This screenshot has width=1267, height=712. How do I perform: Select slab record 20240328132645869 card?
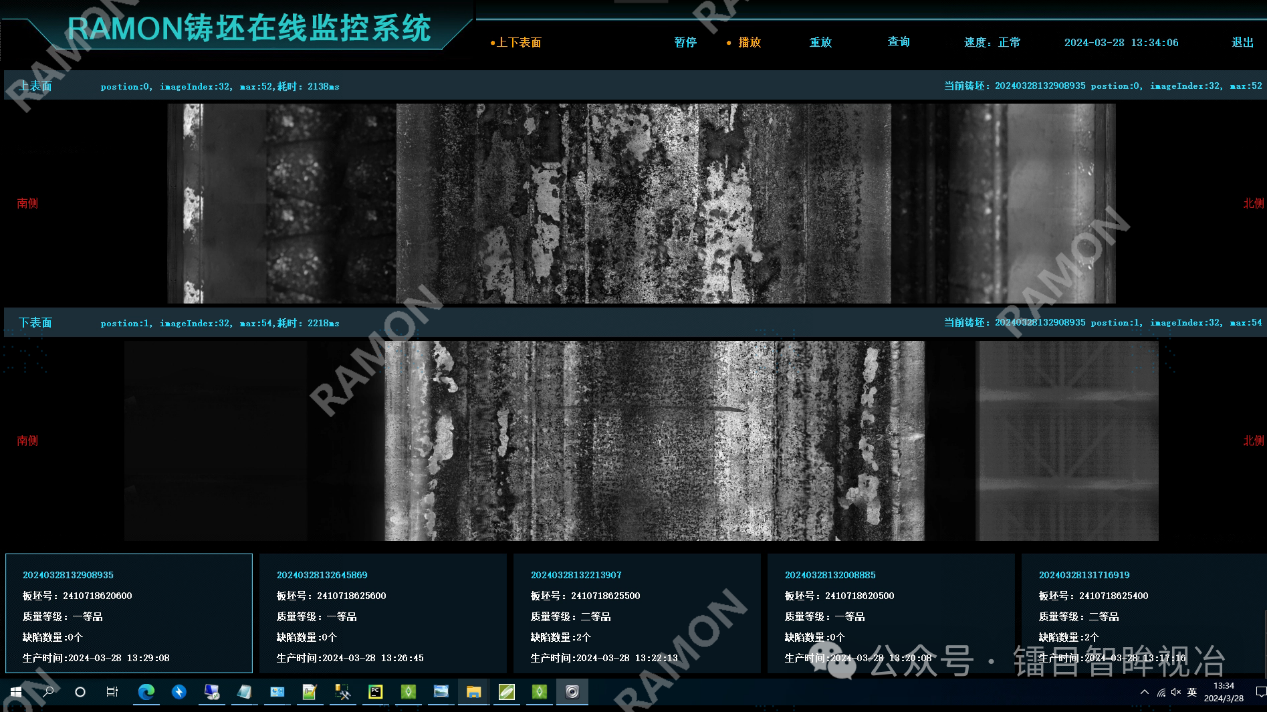coord(382,612)
